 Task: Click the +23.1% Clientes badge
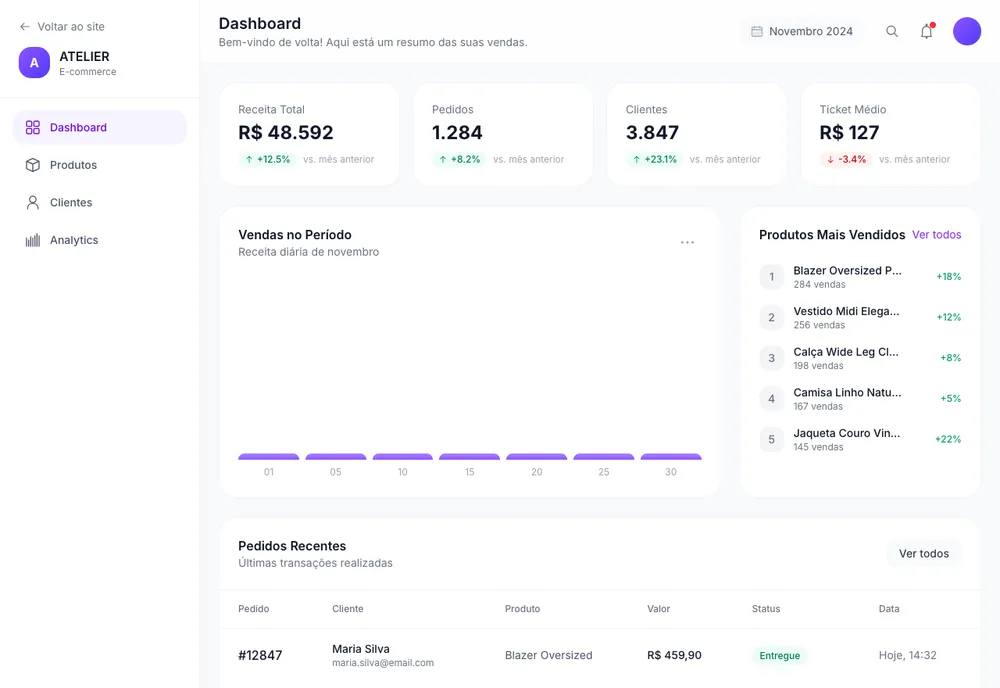coord(654,159)
